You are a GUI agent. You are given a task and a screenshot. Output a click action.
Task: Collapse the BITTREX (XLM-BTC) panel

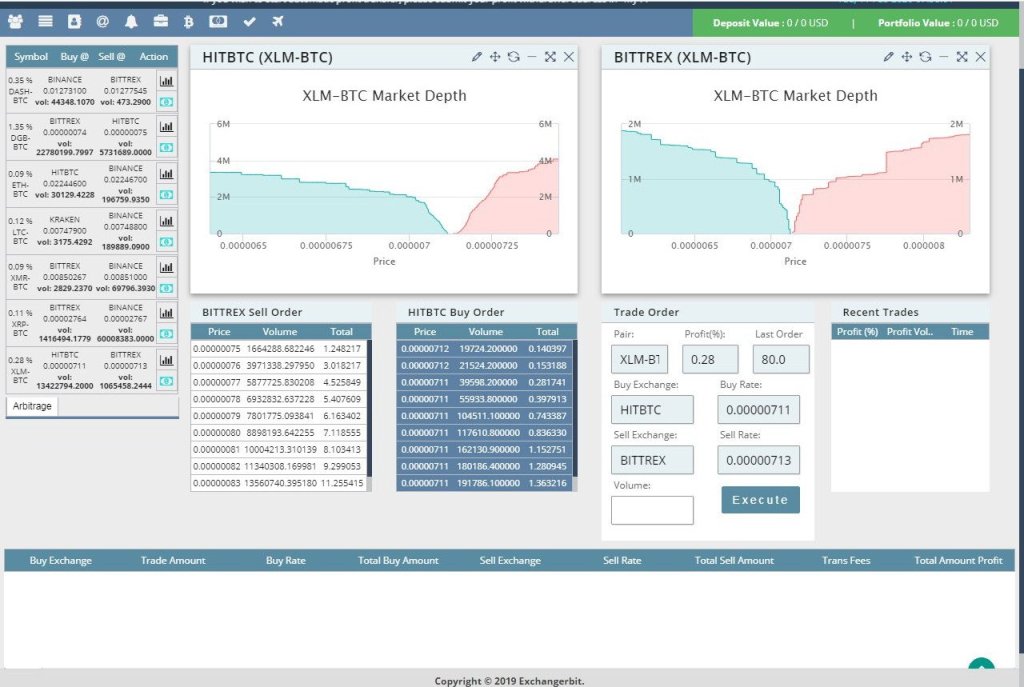(x=943, y=57)
